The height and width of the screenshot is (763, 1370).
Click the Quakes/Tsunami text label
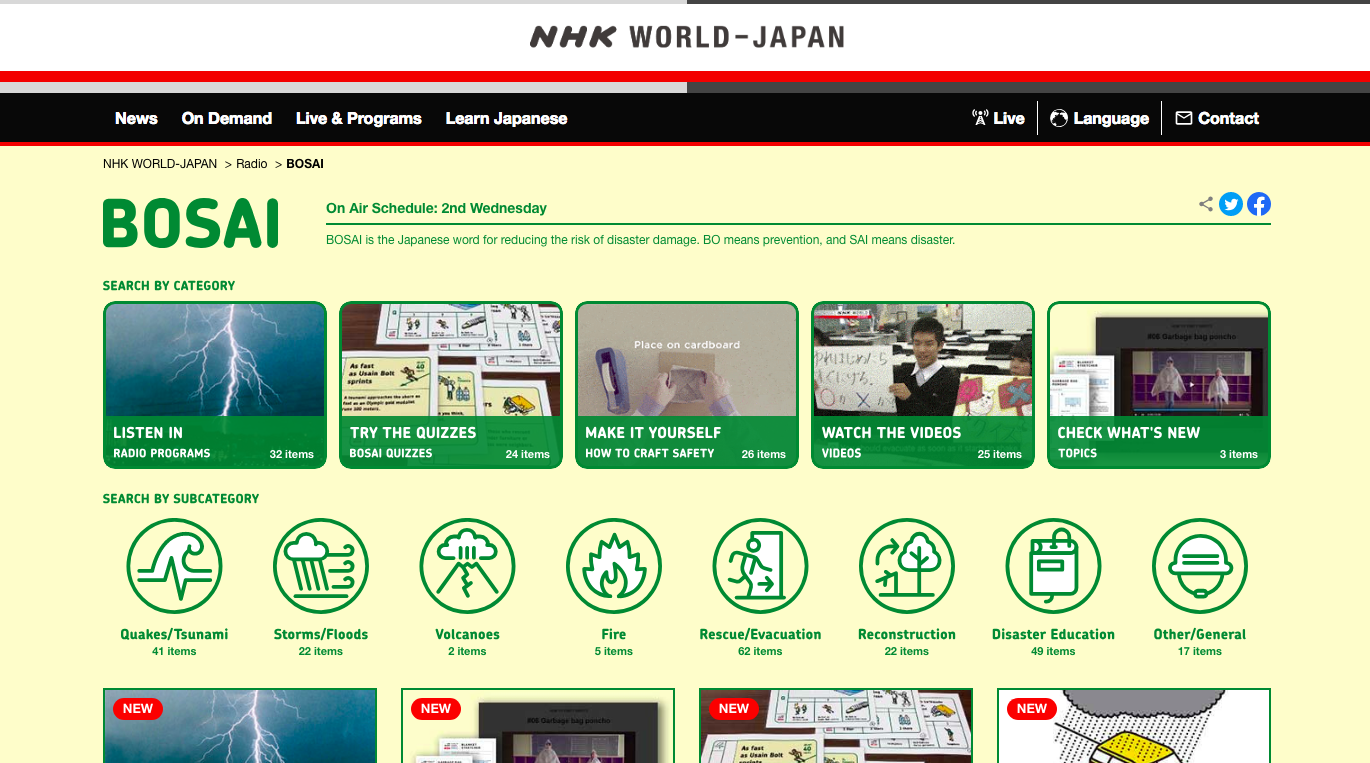tap(174, 634)
